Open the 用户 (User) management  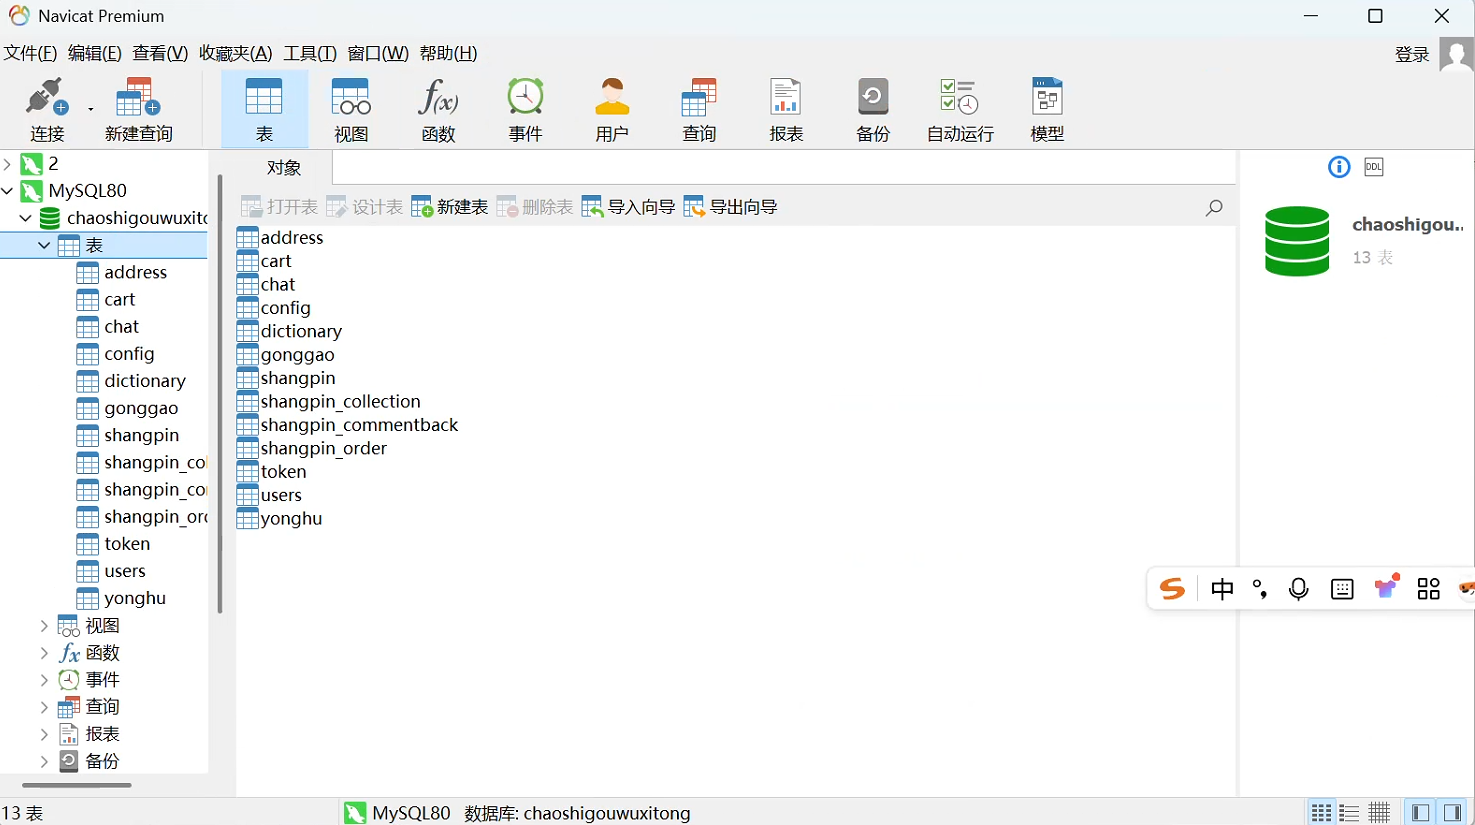point(612,110)
